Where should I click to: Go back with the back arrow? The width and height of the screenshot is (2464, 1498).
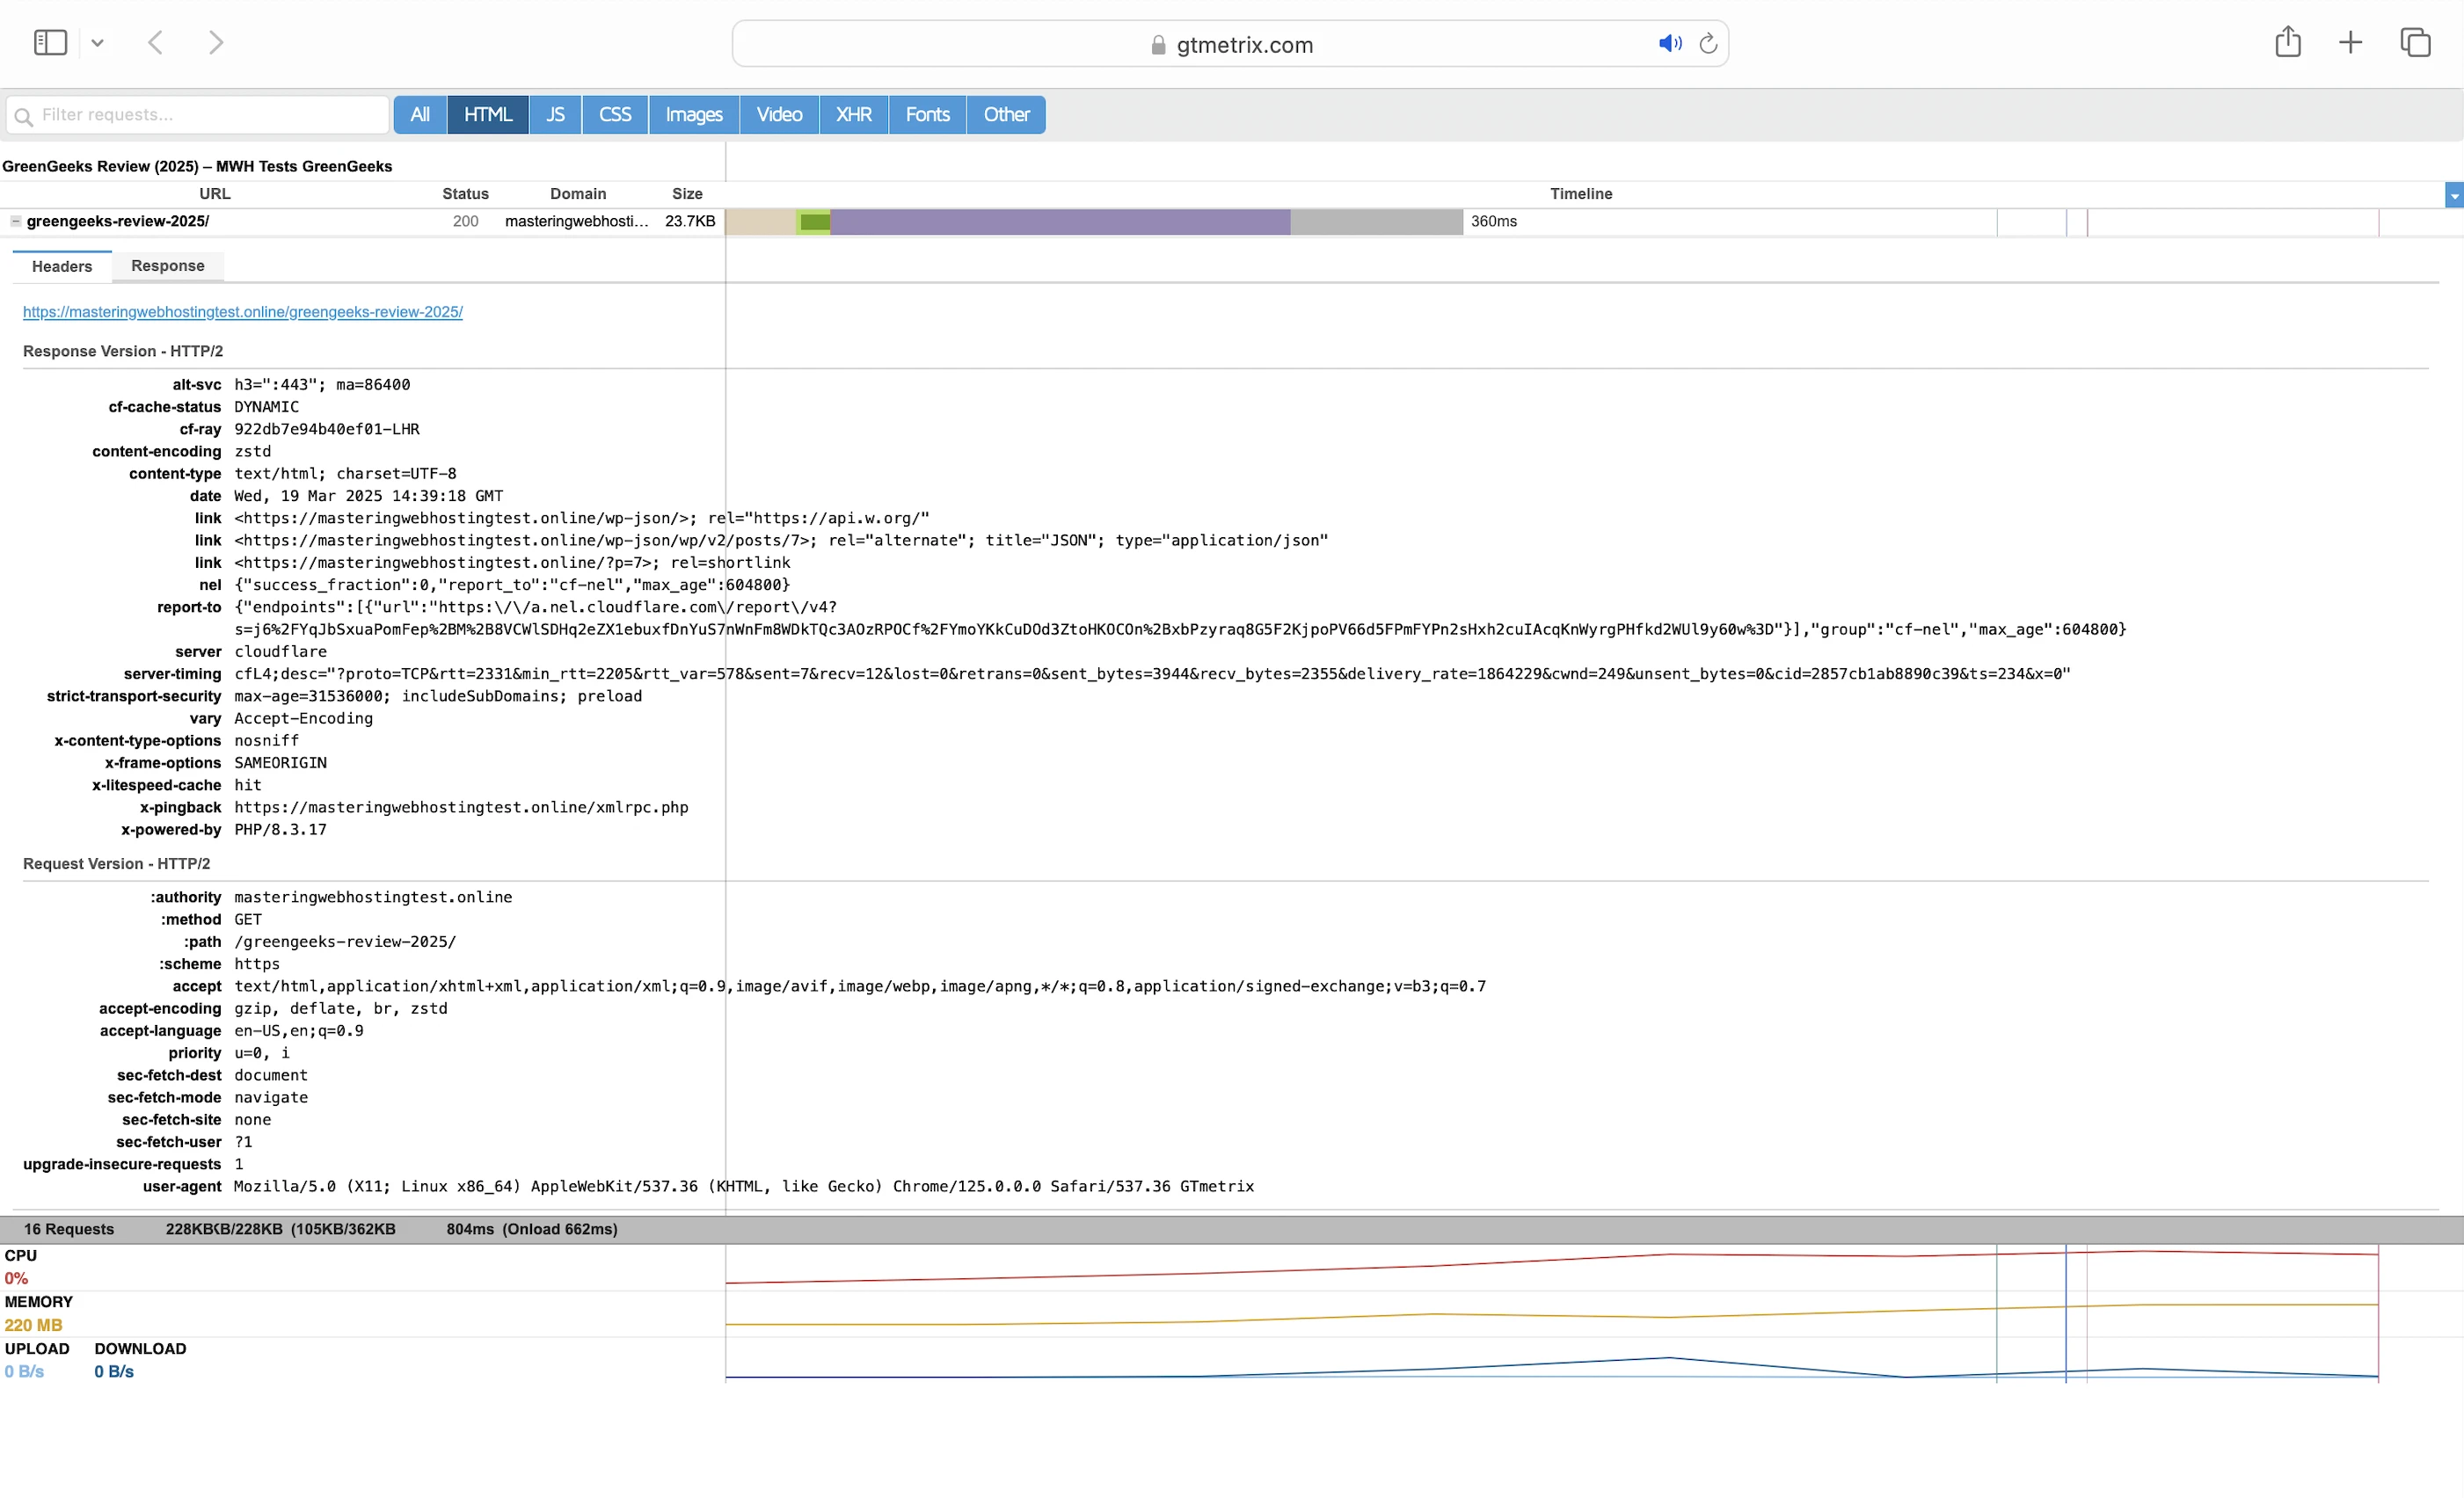coord(155,43)
